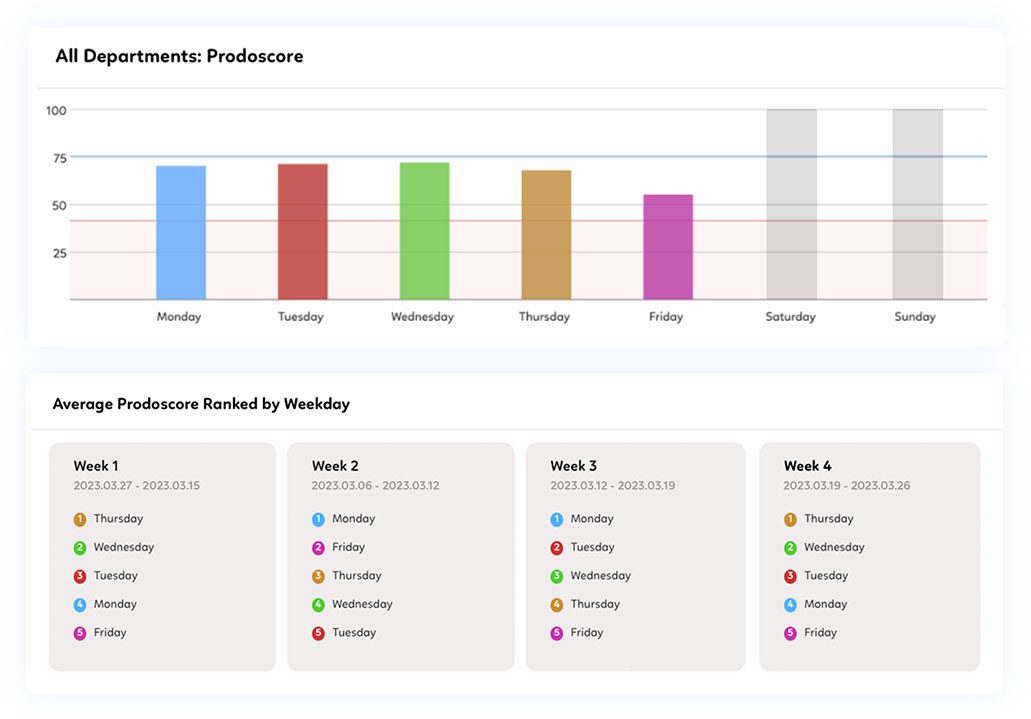Click the red rank 5 badge in Week 2
The image size is (1031, 719).
tap(318, 633)
